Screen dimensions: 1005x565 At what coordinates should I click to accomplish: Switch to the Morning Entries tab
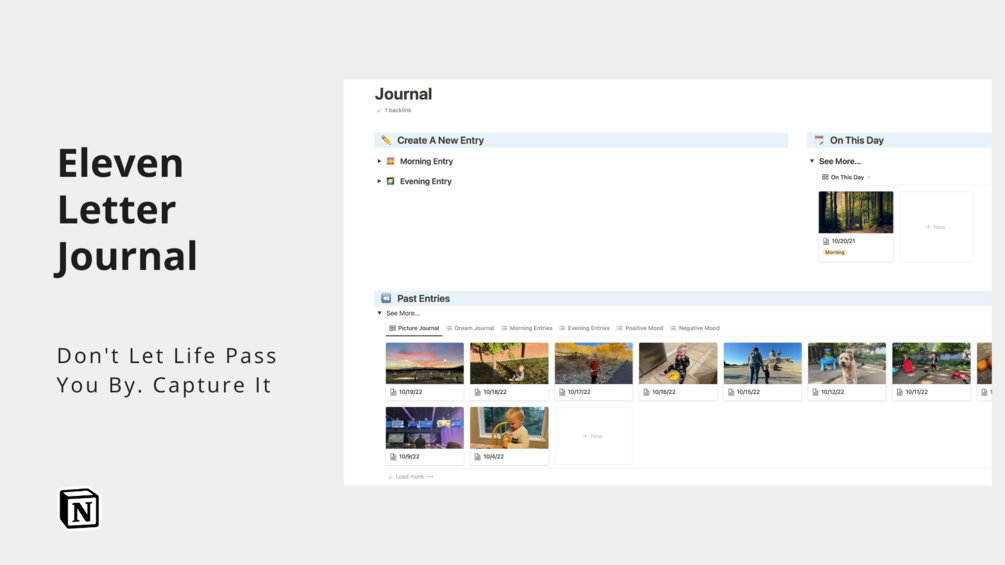pyautogui.click(x=526, y=328)
